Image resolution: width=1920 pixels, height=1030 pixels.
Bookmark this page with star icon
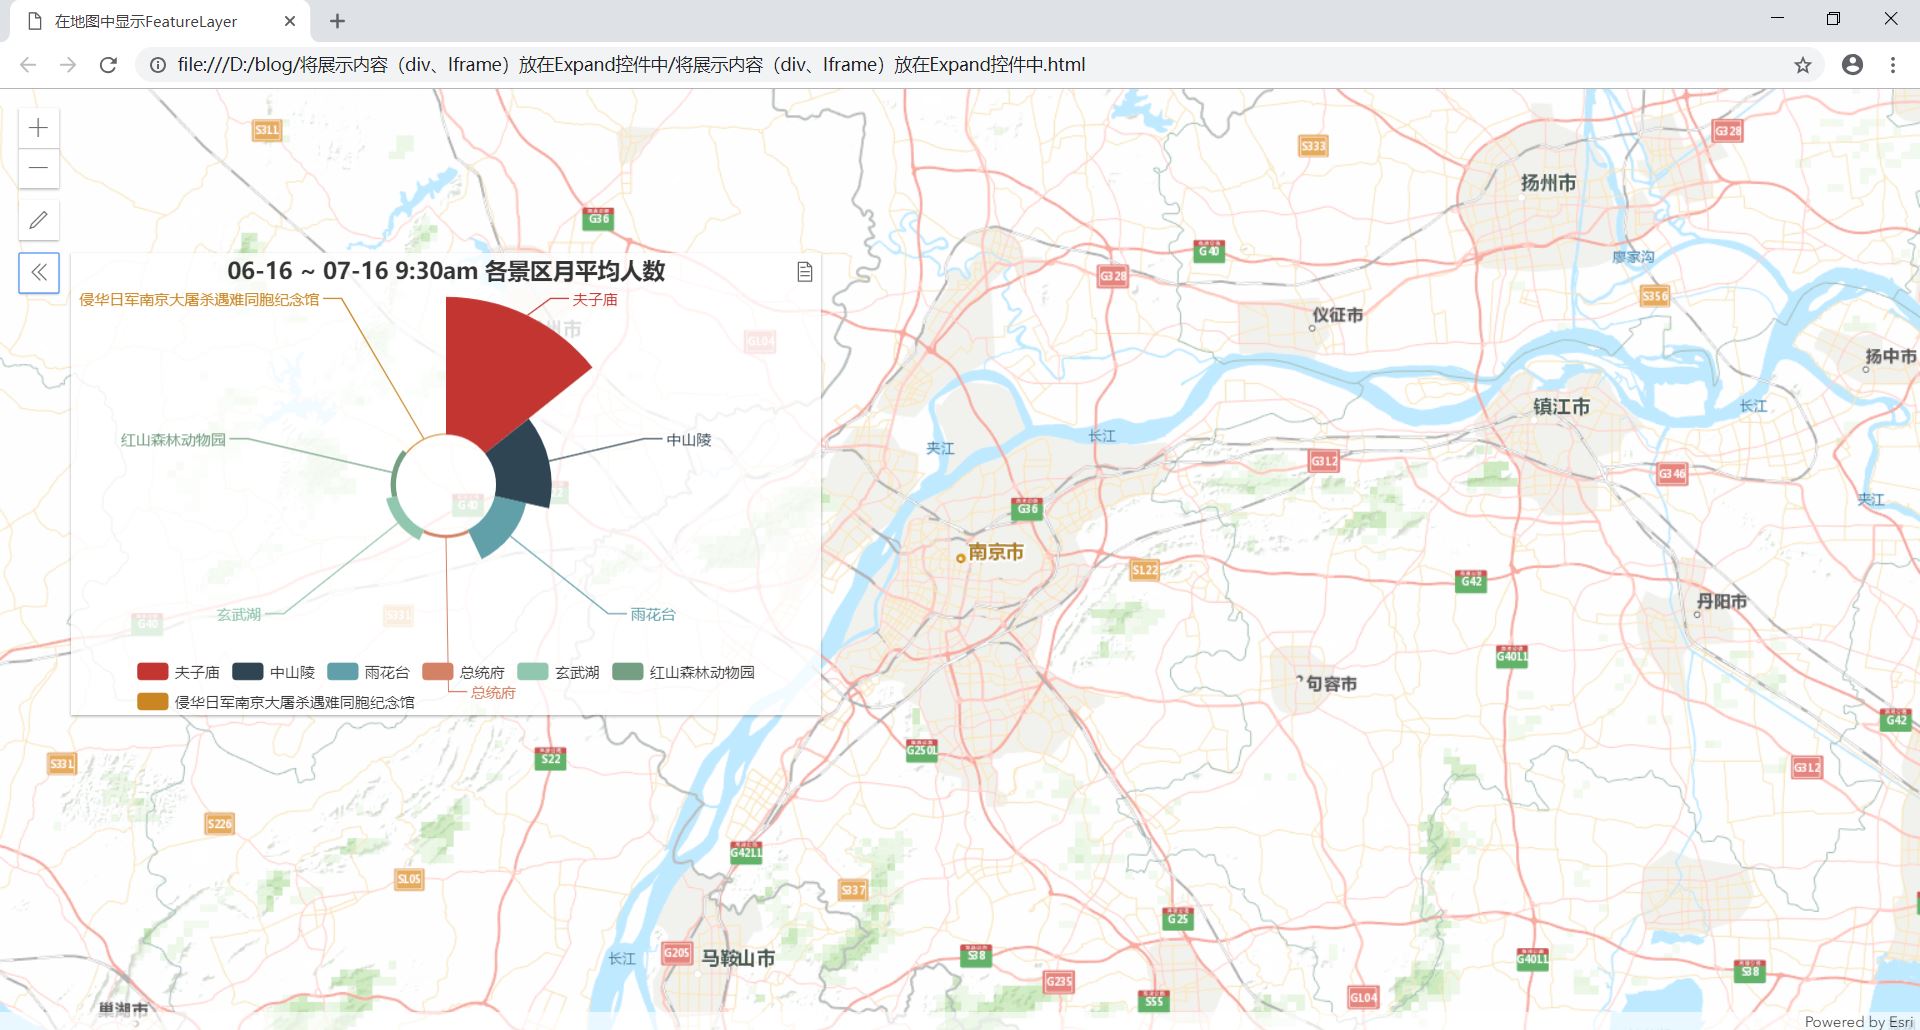[x=1802, y=65]
